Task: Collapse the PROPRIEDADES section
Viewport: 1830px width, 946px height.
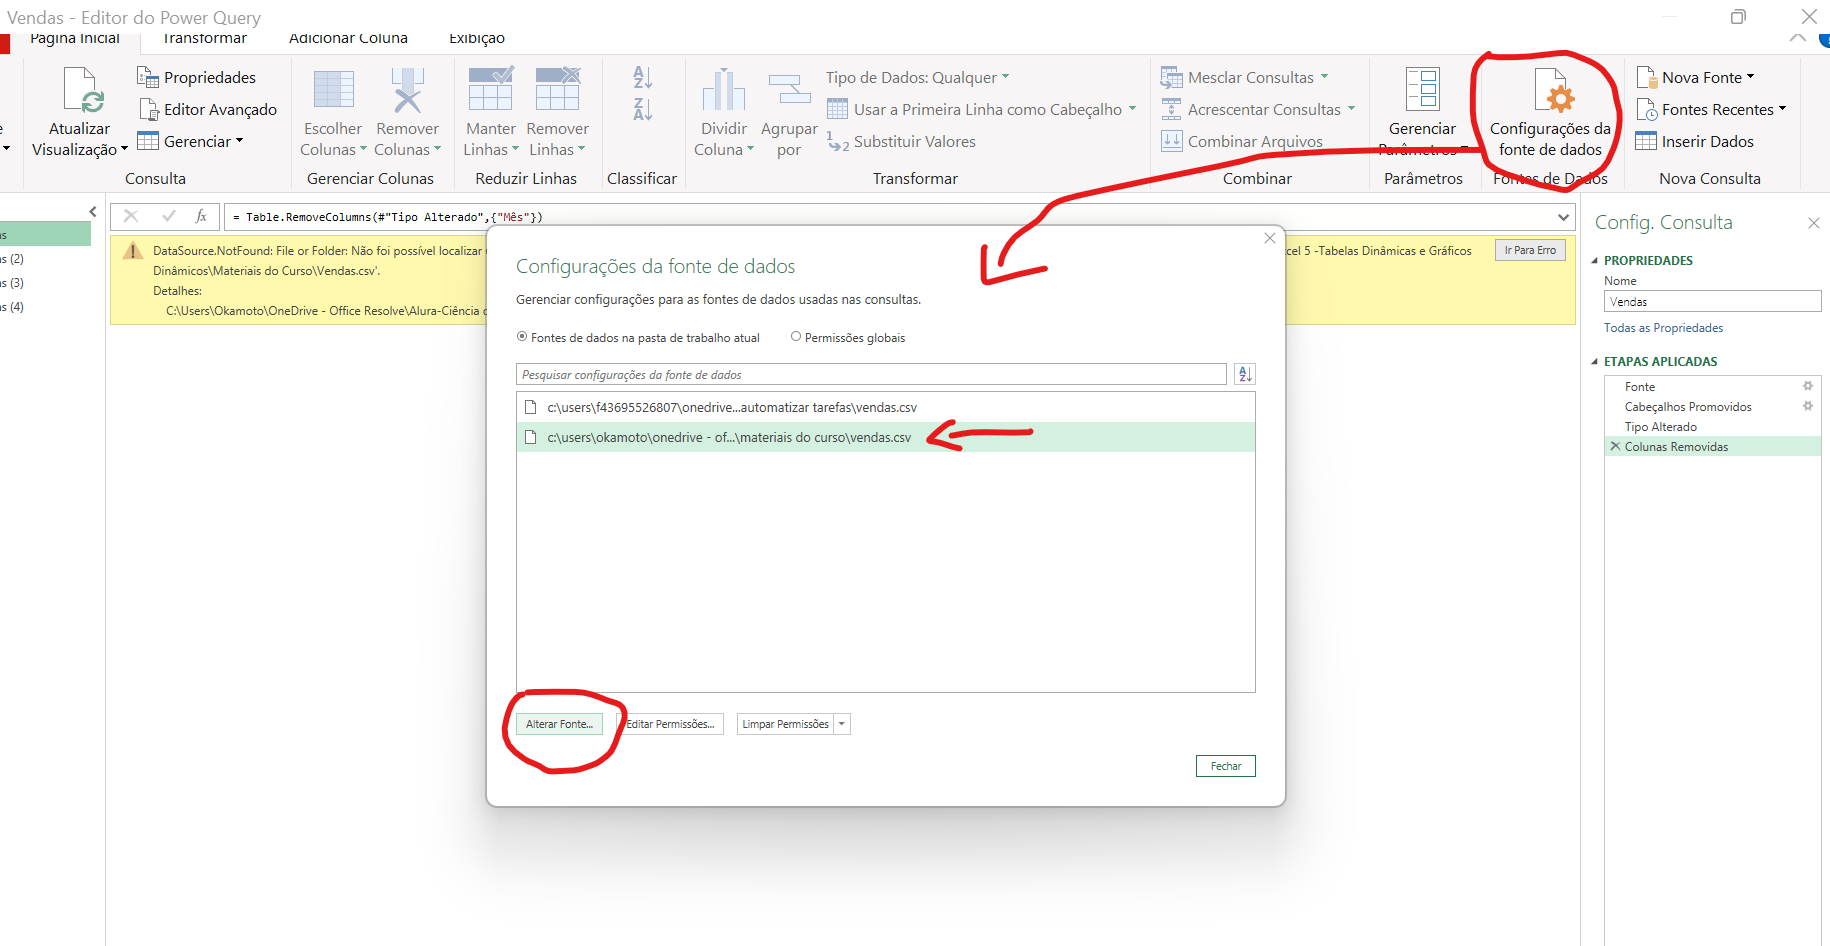Action: [x=1595, y=261]
